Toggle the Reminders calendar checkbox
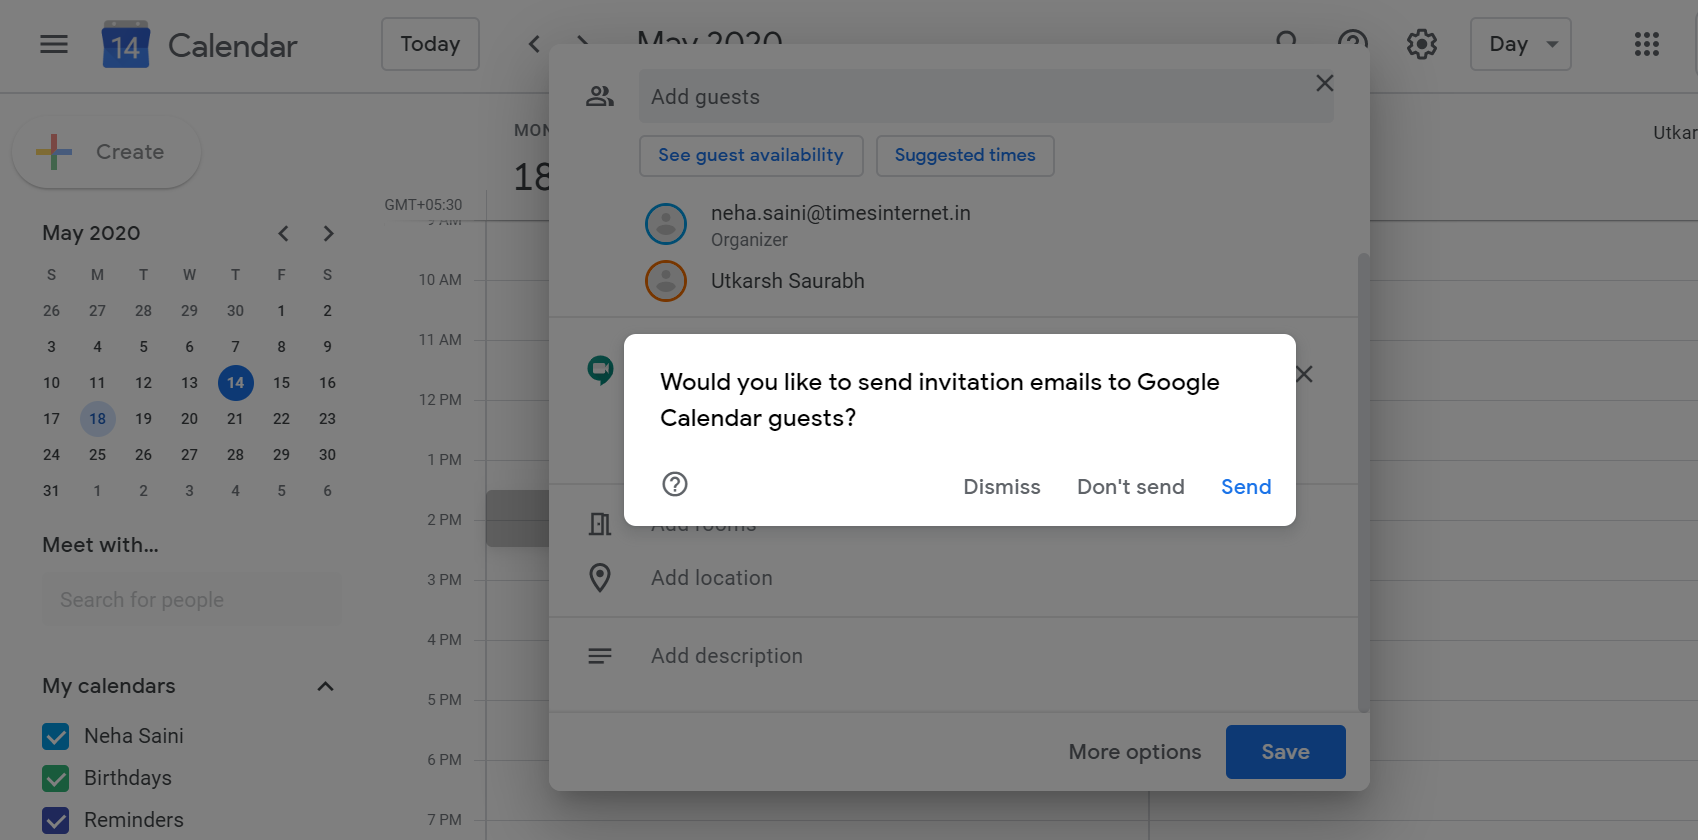Image resolution: width=1698 pixels, height=840 pixels. (56, 820)
